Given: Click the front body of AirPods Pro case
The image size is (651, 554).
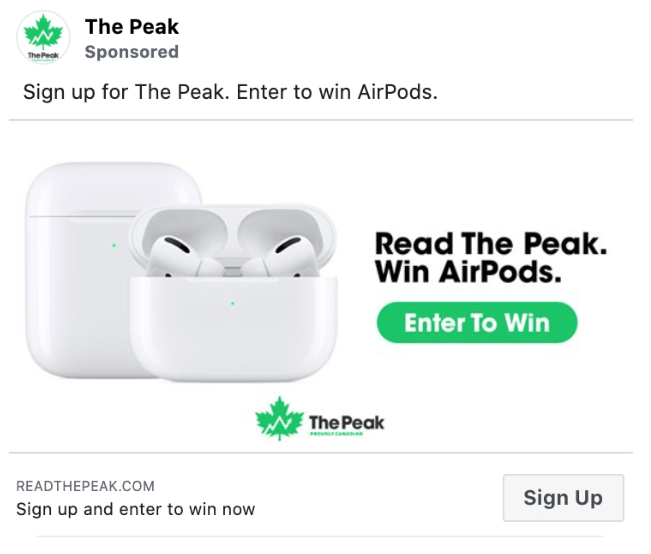Looking at the screenshot, I should [232, 328].
